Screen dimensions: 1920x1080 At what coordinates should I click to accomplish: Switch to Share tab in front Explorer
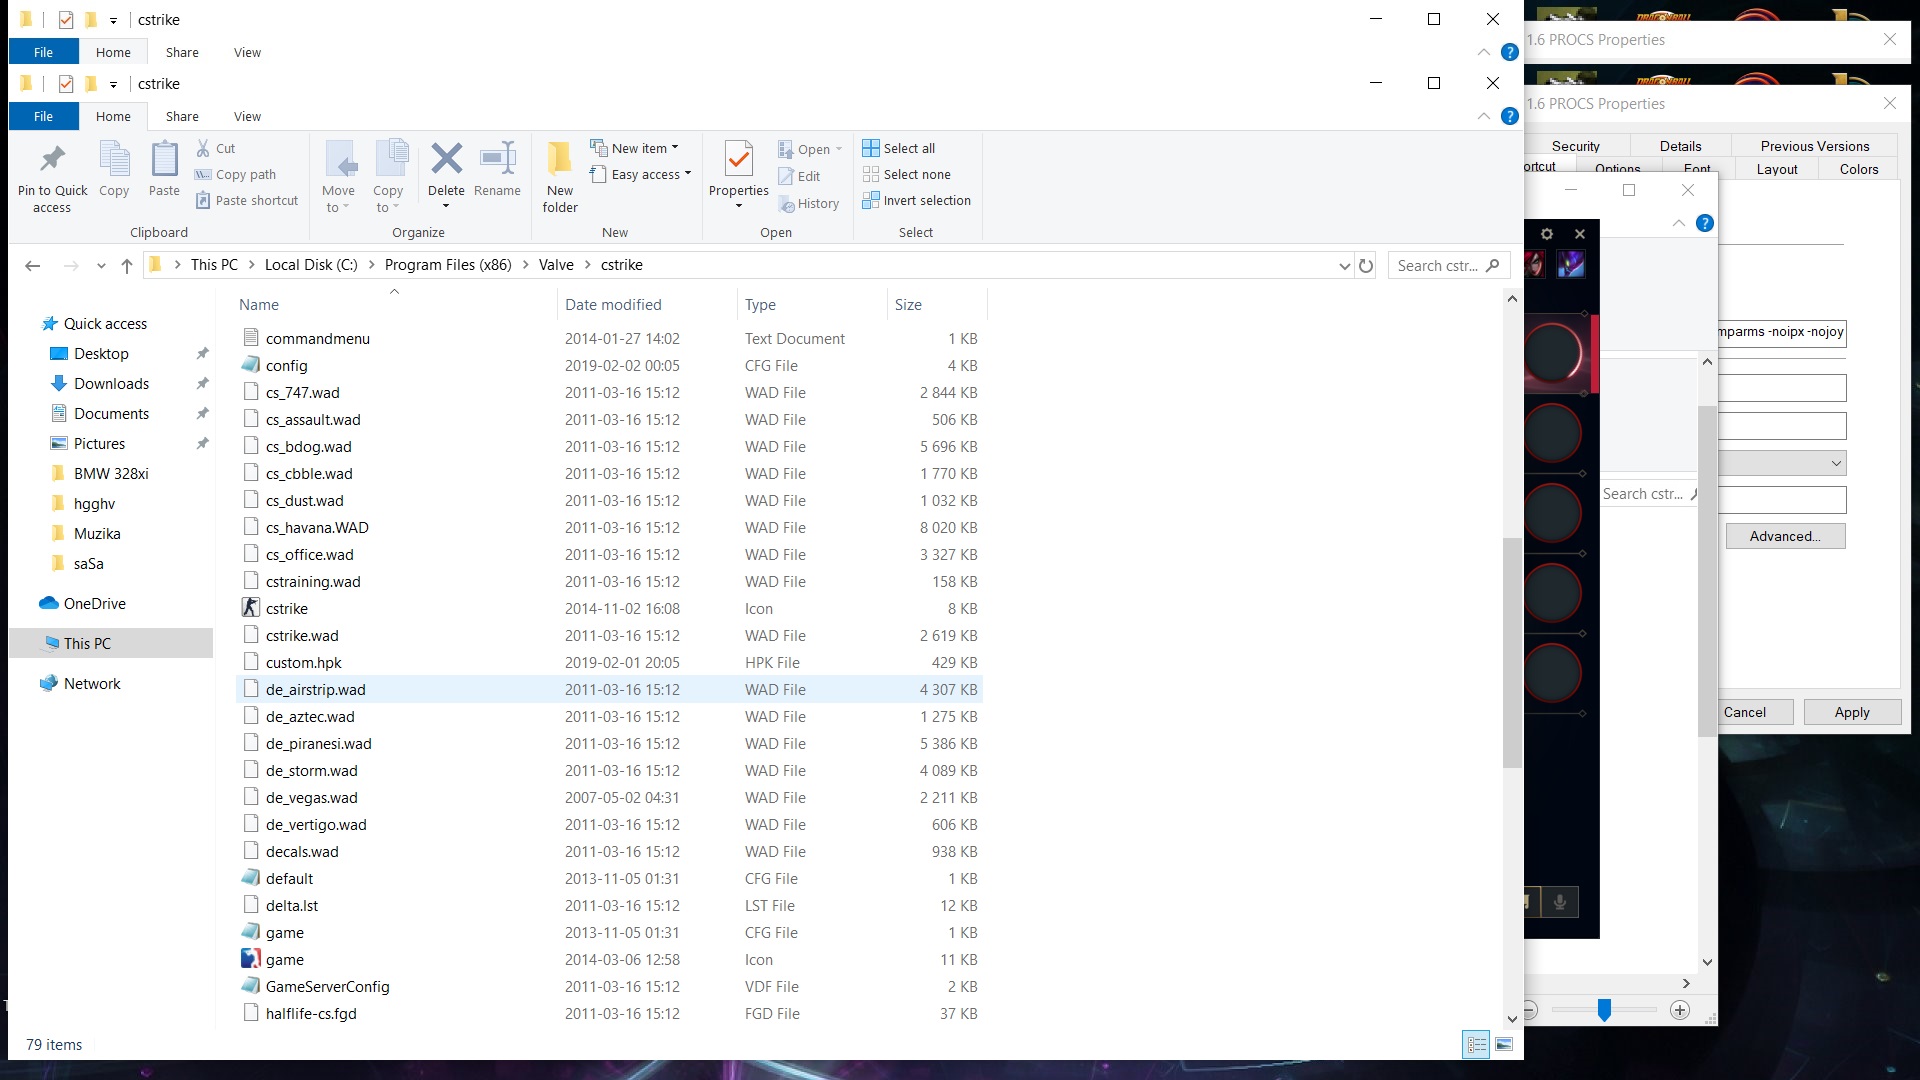pyautogui.click(x=182, y=116)
